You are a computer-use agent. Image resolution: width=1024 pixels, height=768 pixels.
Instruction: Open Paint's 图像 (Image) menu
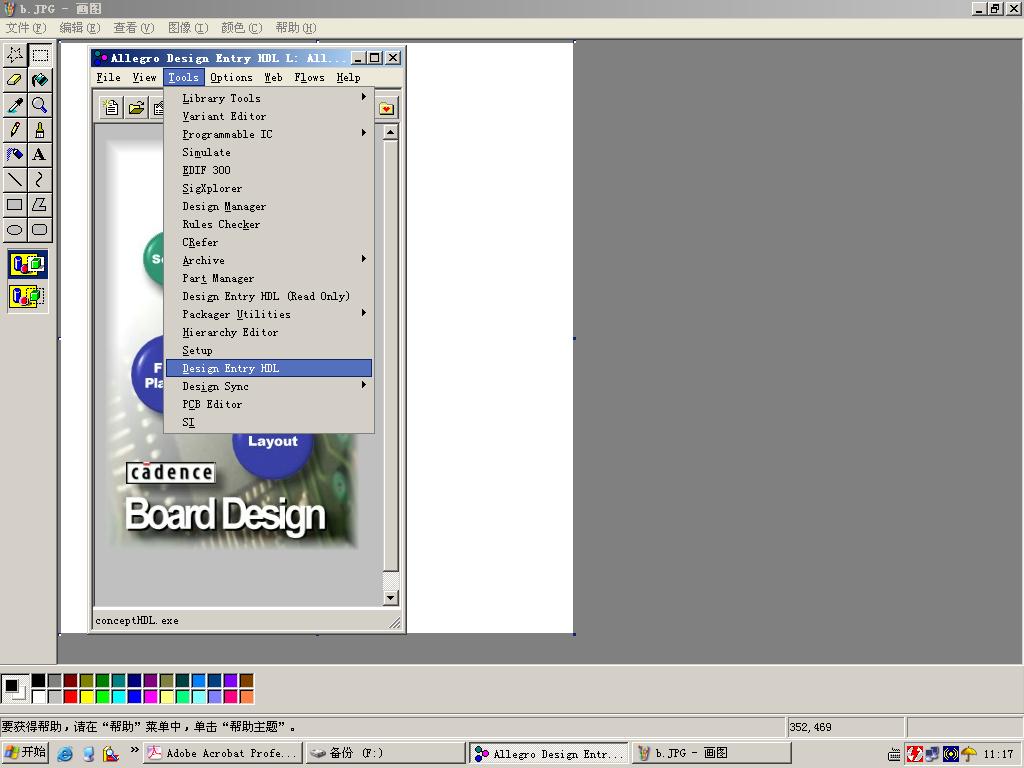pos(188,27)
